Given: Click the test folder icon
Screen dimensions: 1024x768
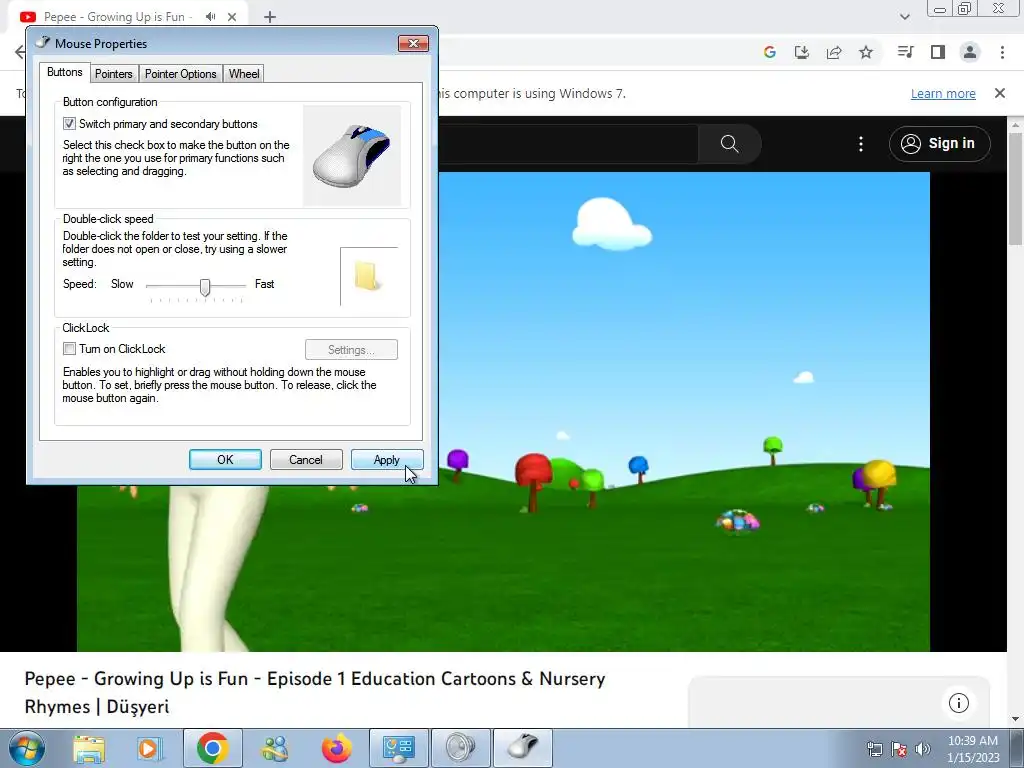Looking at the screenshot, I should click(x=368, y=276).
